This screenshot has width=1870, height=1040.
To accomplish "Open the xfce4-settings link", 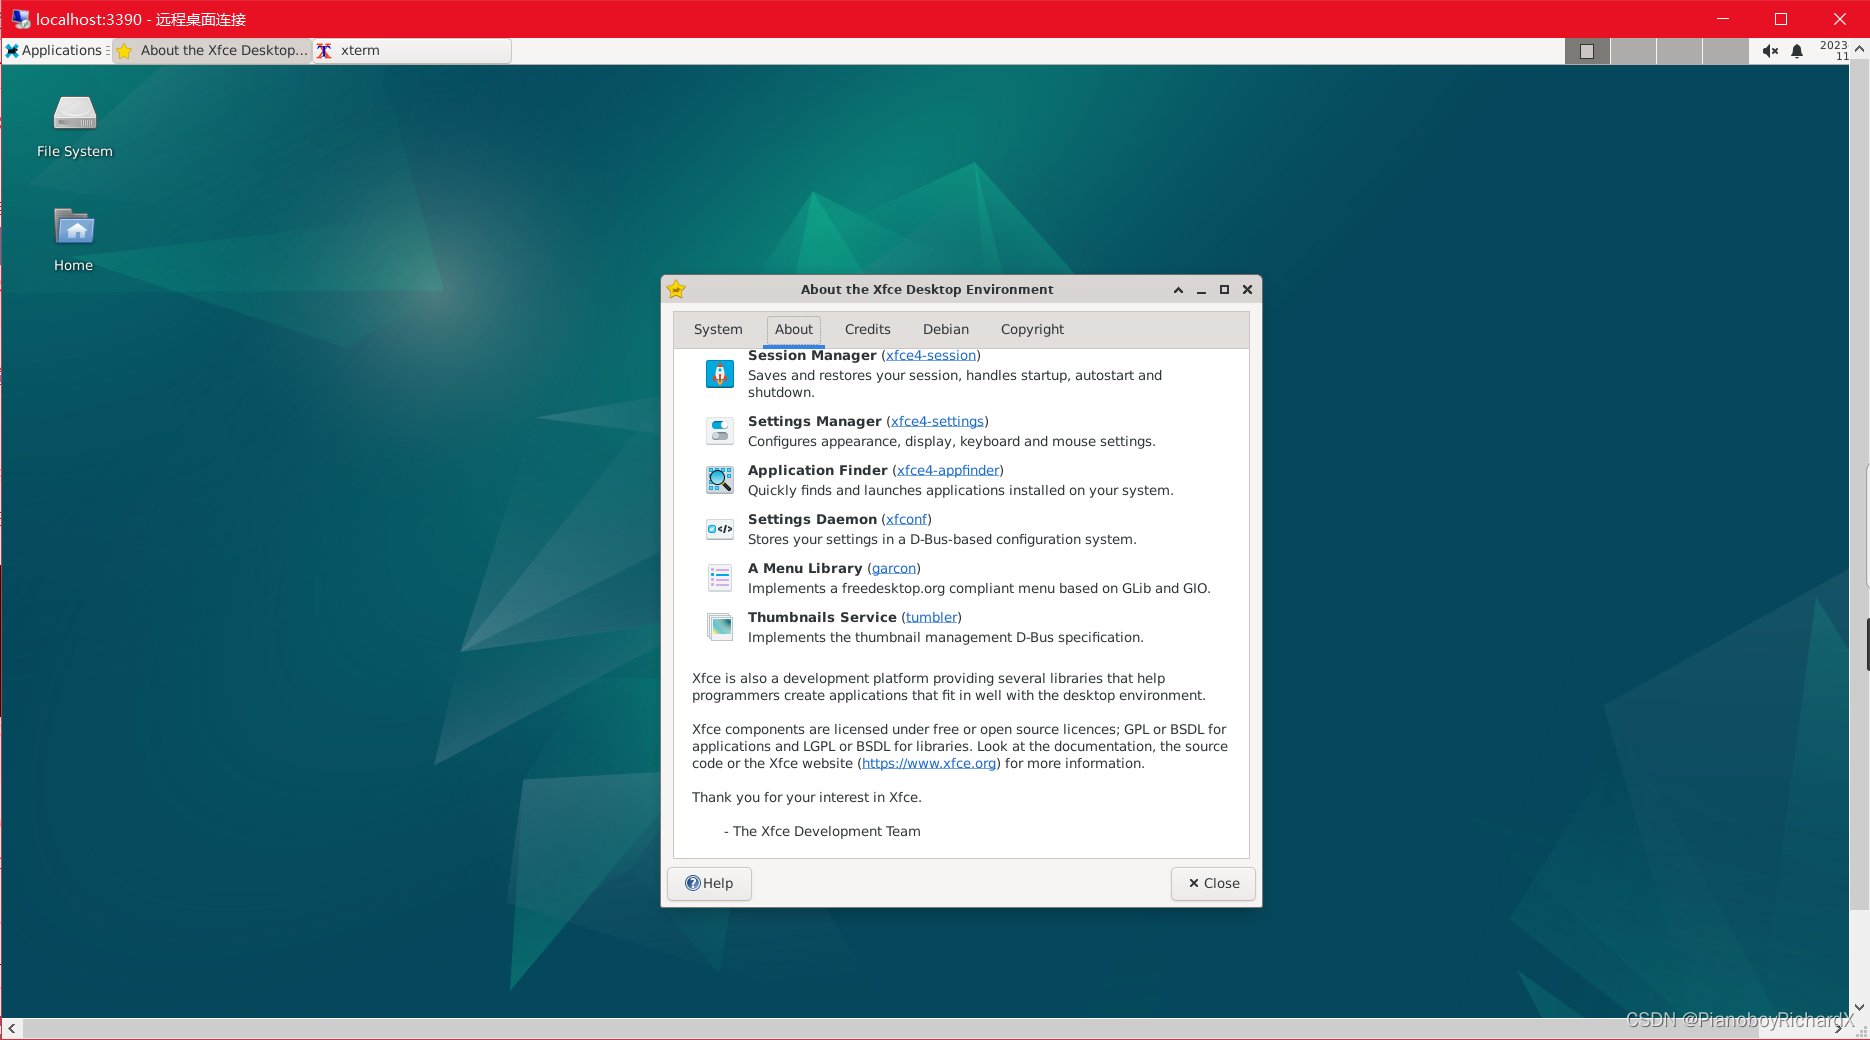I will click(x=937, y=422).
